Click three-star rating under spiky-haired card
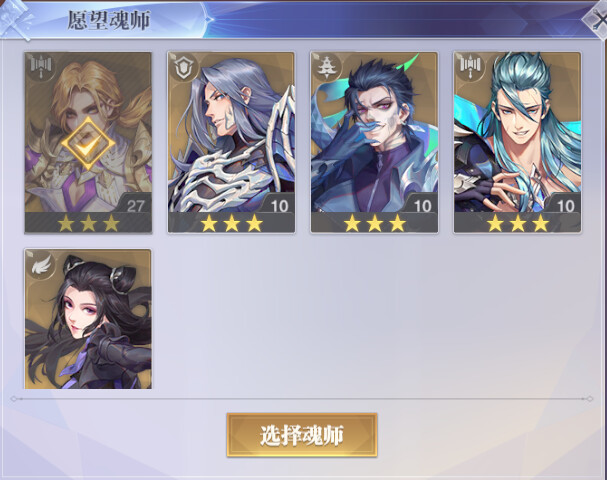Viewport: 607px width, 480px height. tap(374, 223)
